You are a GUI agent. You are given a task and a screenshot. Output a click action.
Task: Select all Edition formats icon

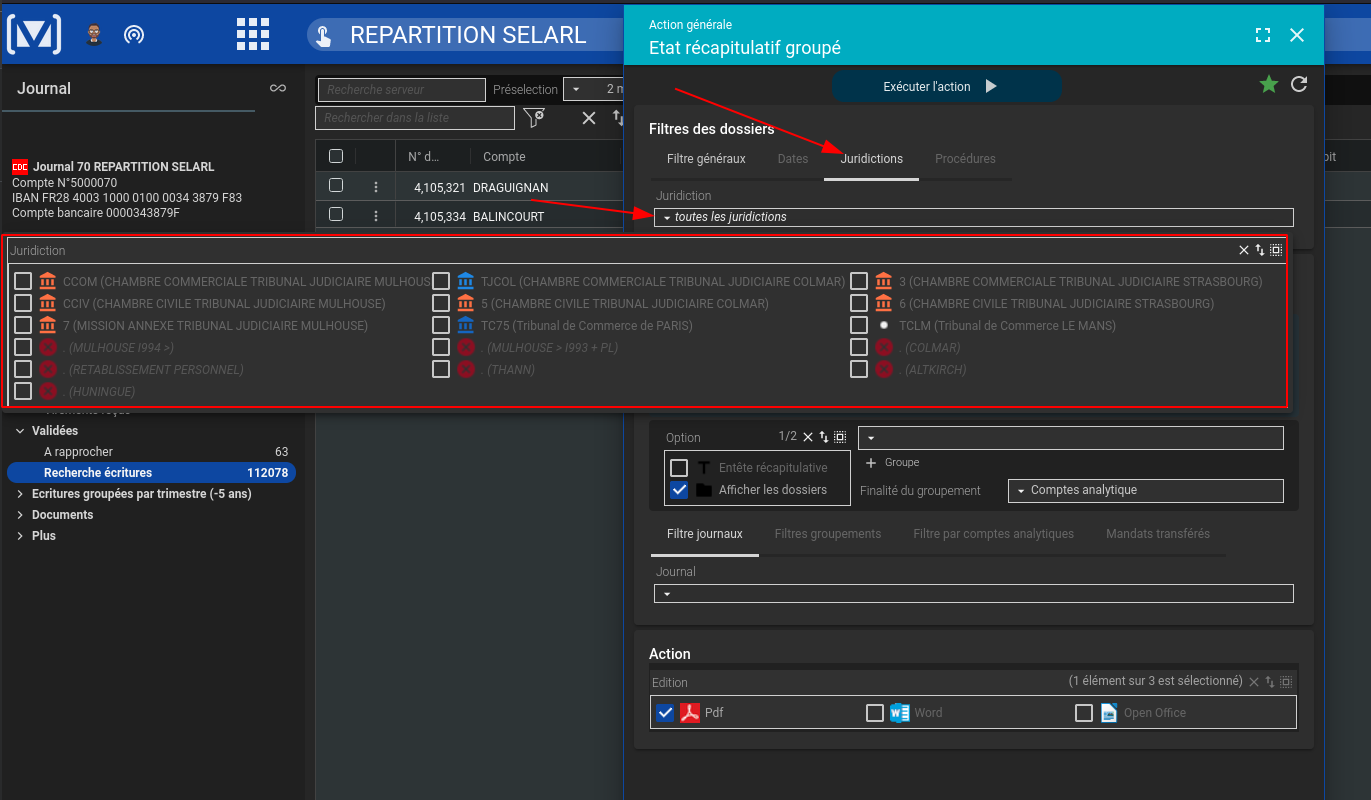click(x=1286, y=682)
